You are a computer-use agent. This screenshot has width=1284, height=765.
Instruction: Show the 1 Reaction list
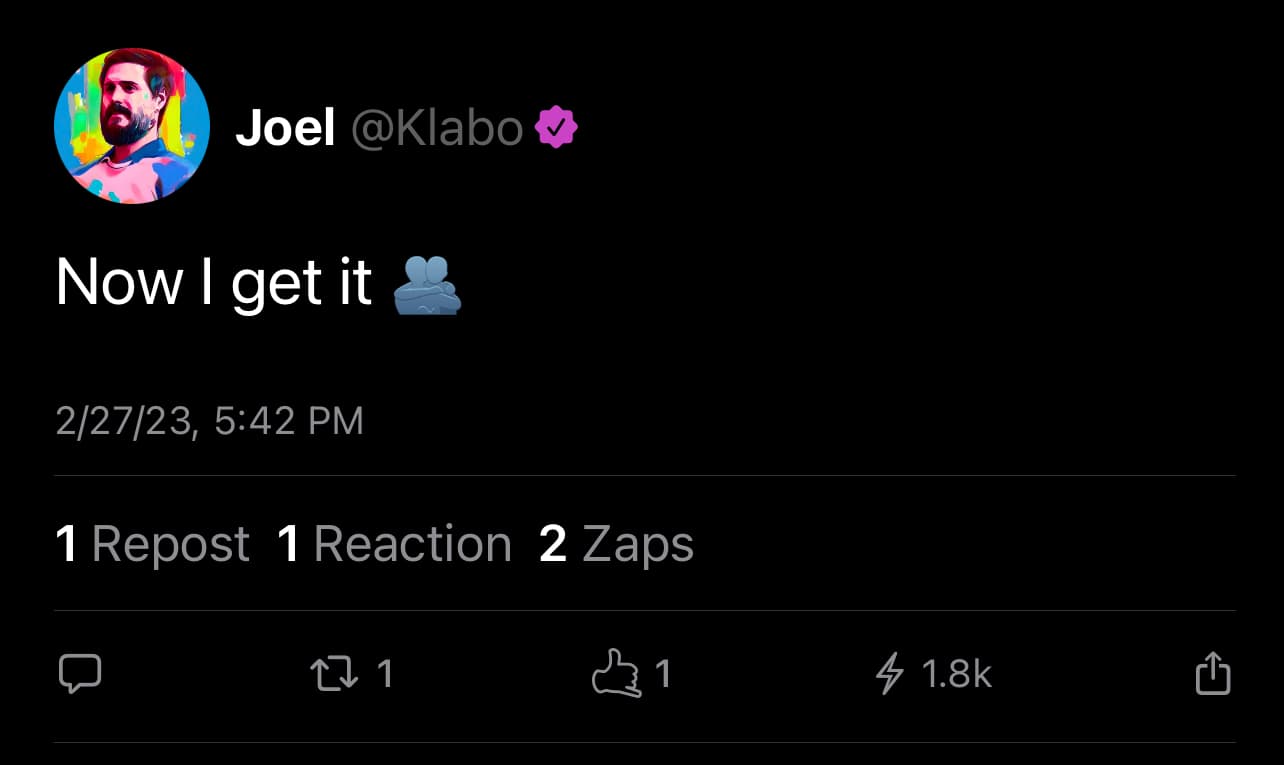point(394,544)
